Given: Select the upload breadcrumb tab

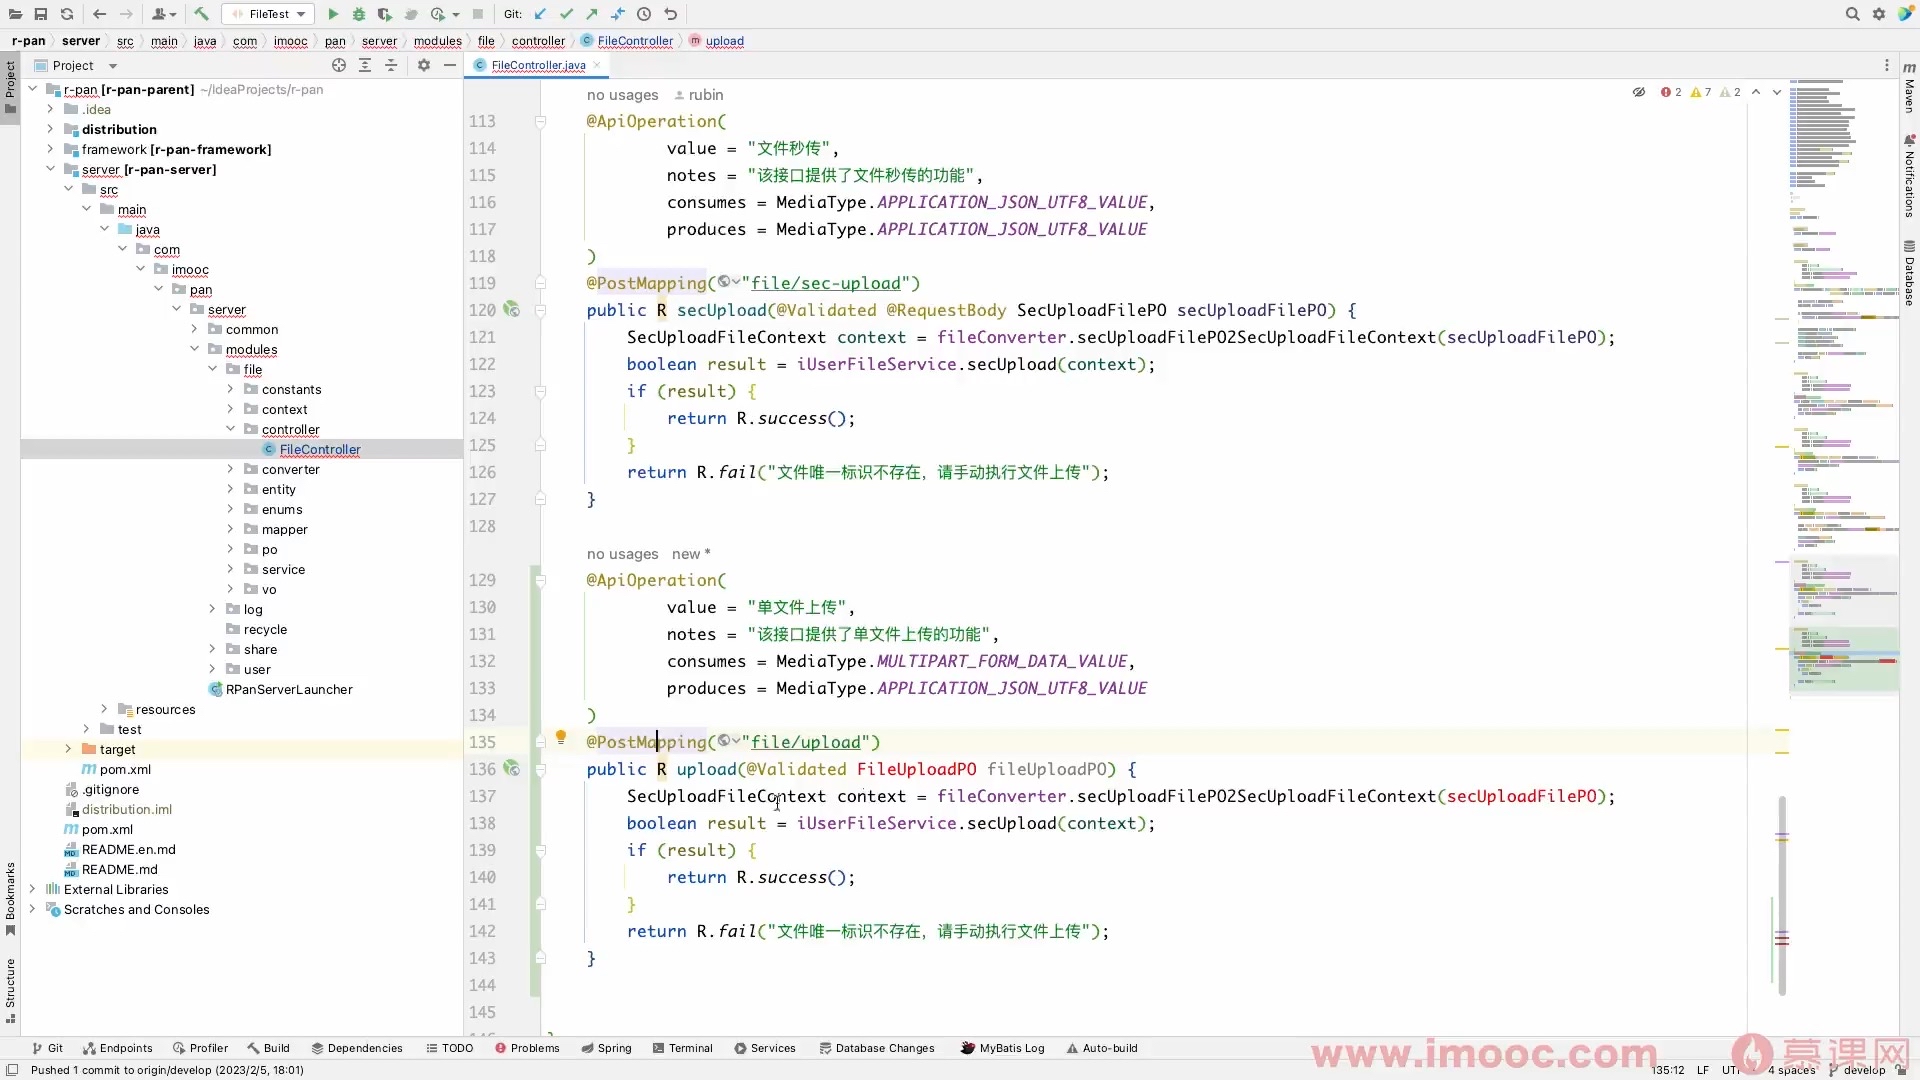Looking at the screenshot, I should [x=727, y=41].
